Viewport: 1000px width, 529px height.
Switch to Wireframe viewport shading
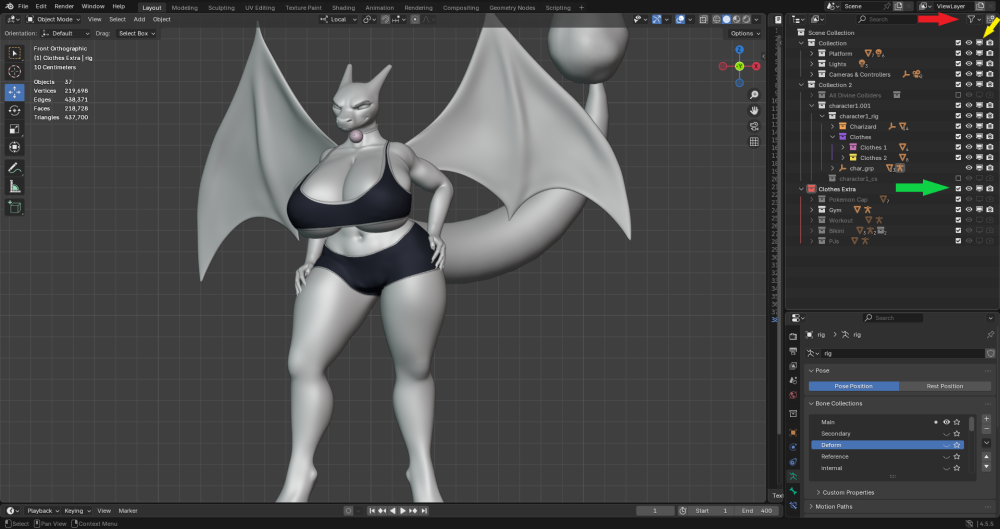click(x=717, y=20)
